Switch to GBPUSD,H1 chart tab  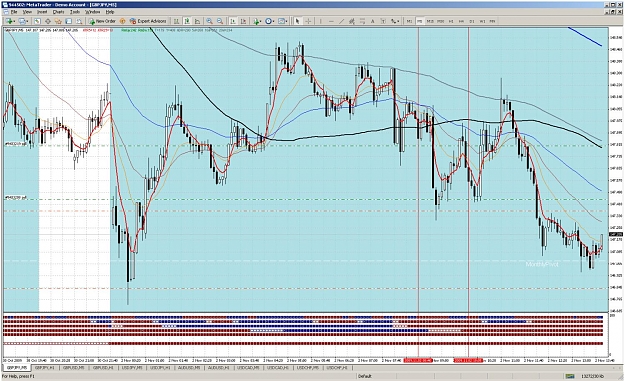(x=102, y=368)
